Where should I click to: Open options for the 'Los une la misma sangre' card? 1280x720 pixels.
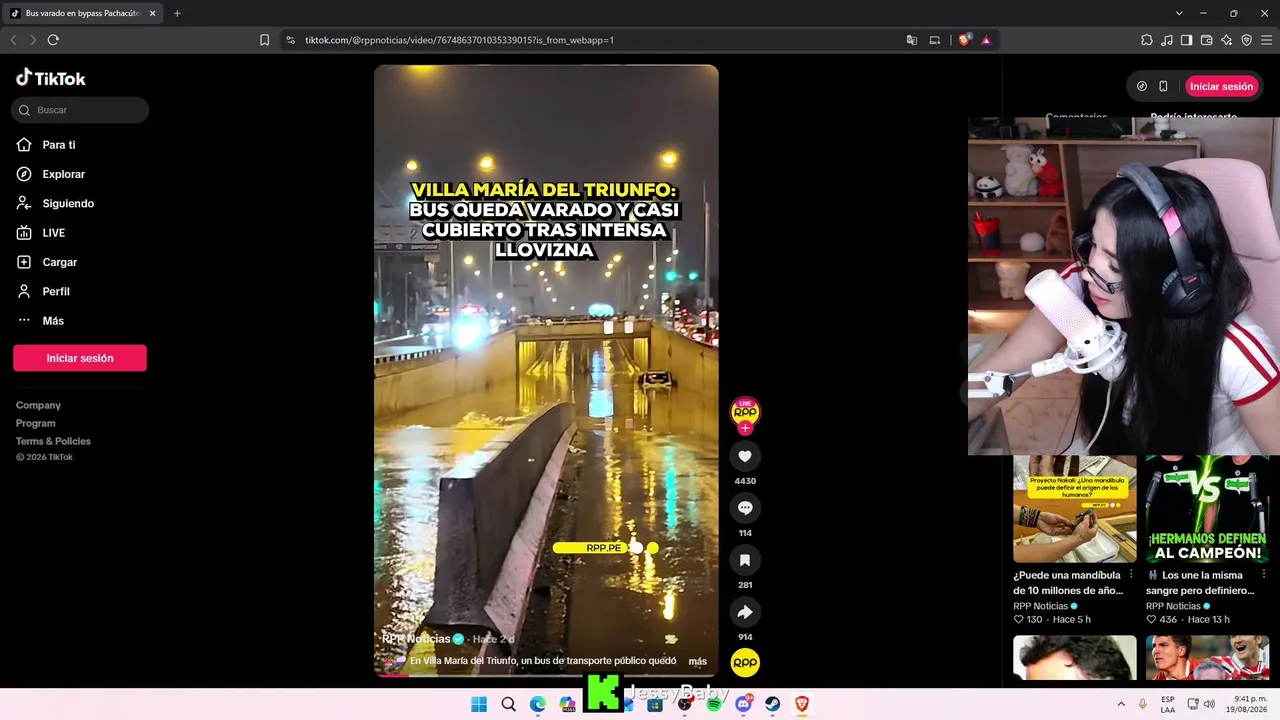[x=1264, y=575]
